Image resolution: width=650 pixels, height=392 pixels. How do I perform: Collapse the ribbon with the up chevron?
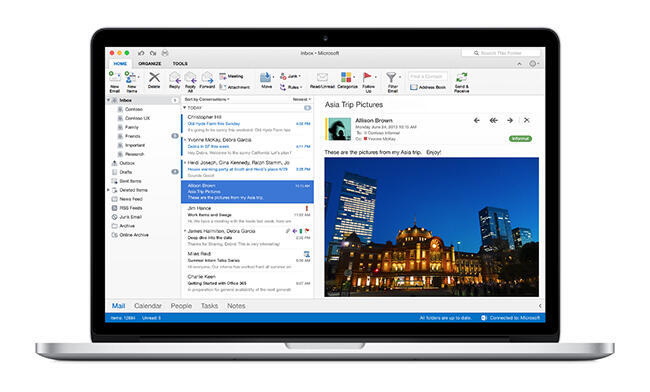coord(519,64)
